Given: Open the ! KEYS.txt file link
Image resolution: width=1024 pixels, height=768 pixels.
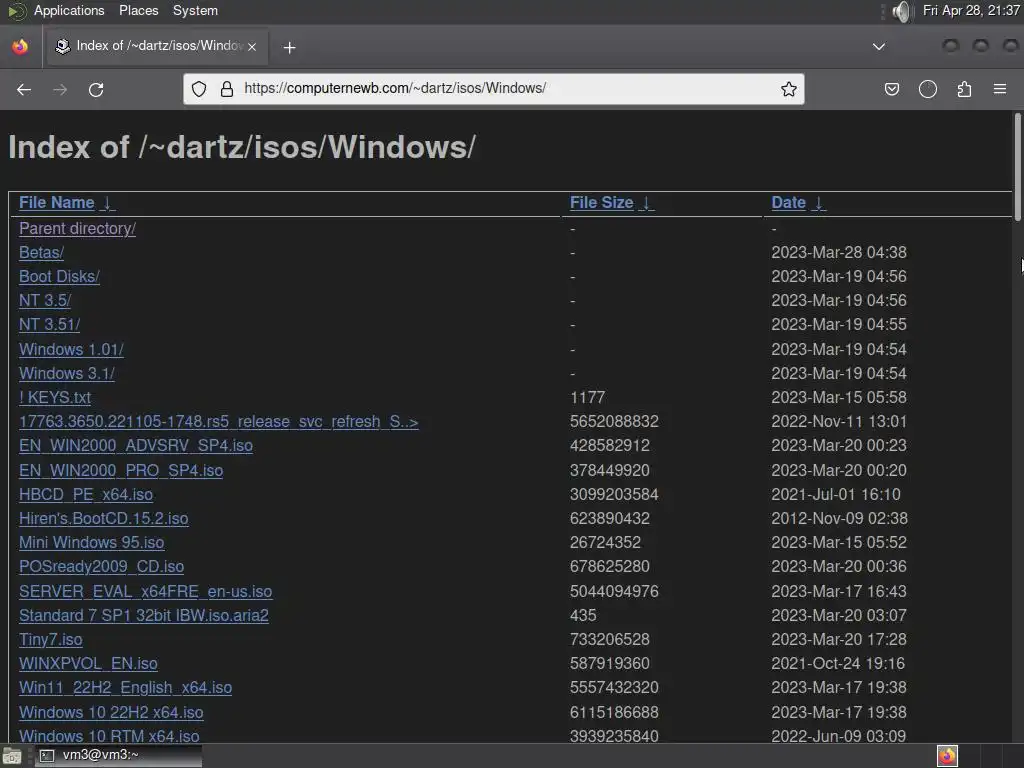Looking at the screenshot, I should pyautogui.click(x=55, y=398).
